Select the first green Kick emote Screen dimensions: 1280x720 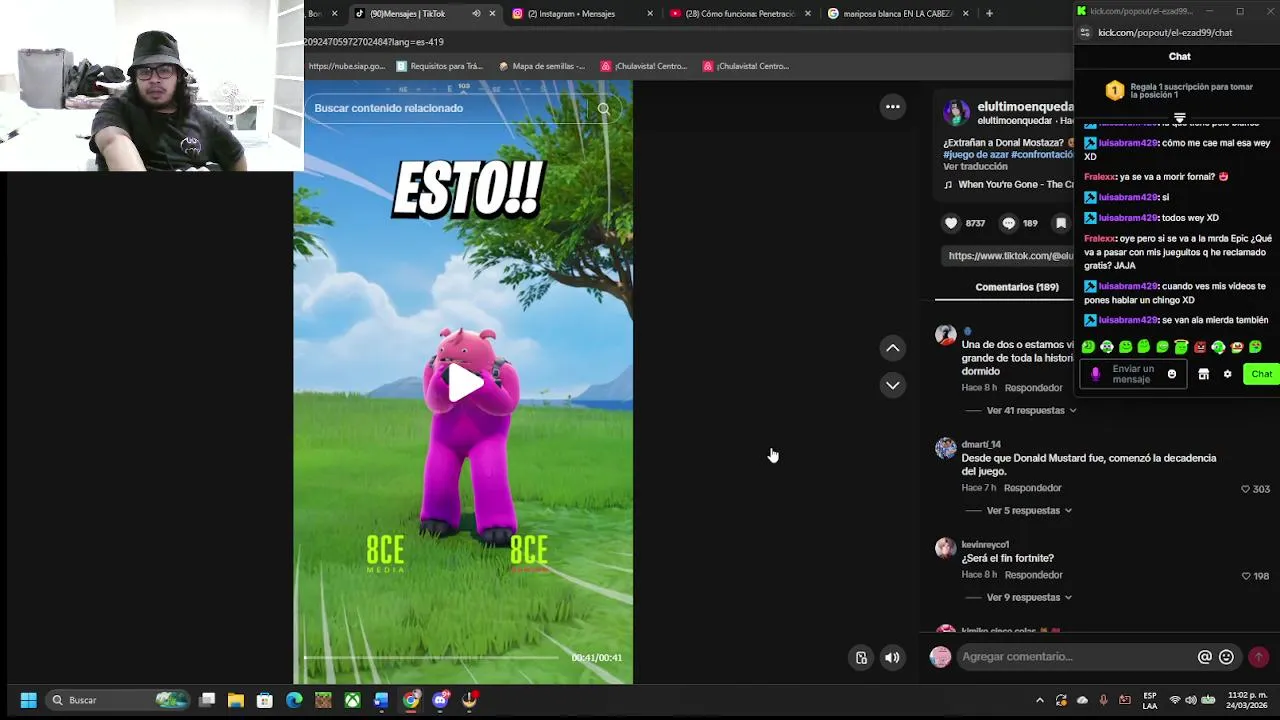tap(1088, 347)
